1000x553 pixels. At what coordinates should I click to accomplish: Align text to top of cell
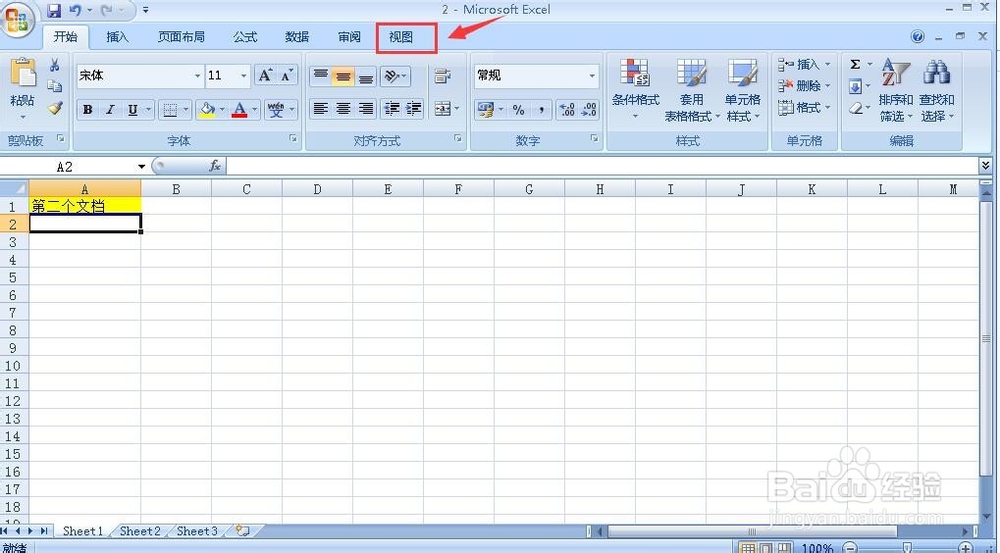point(321,77)
